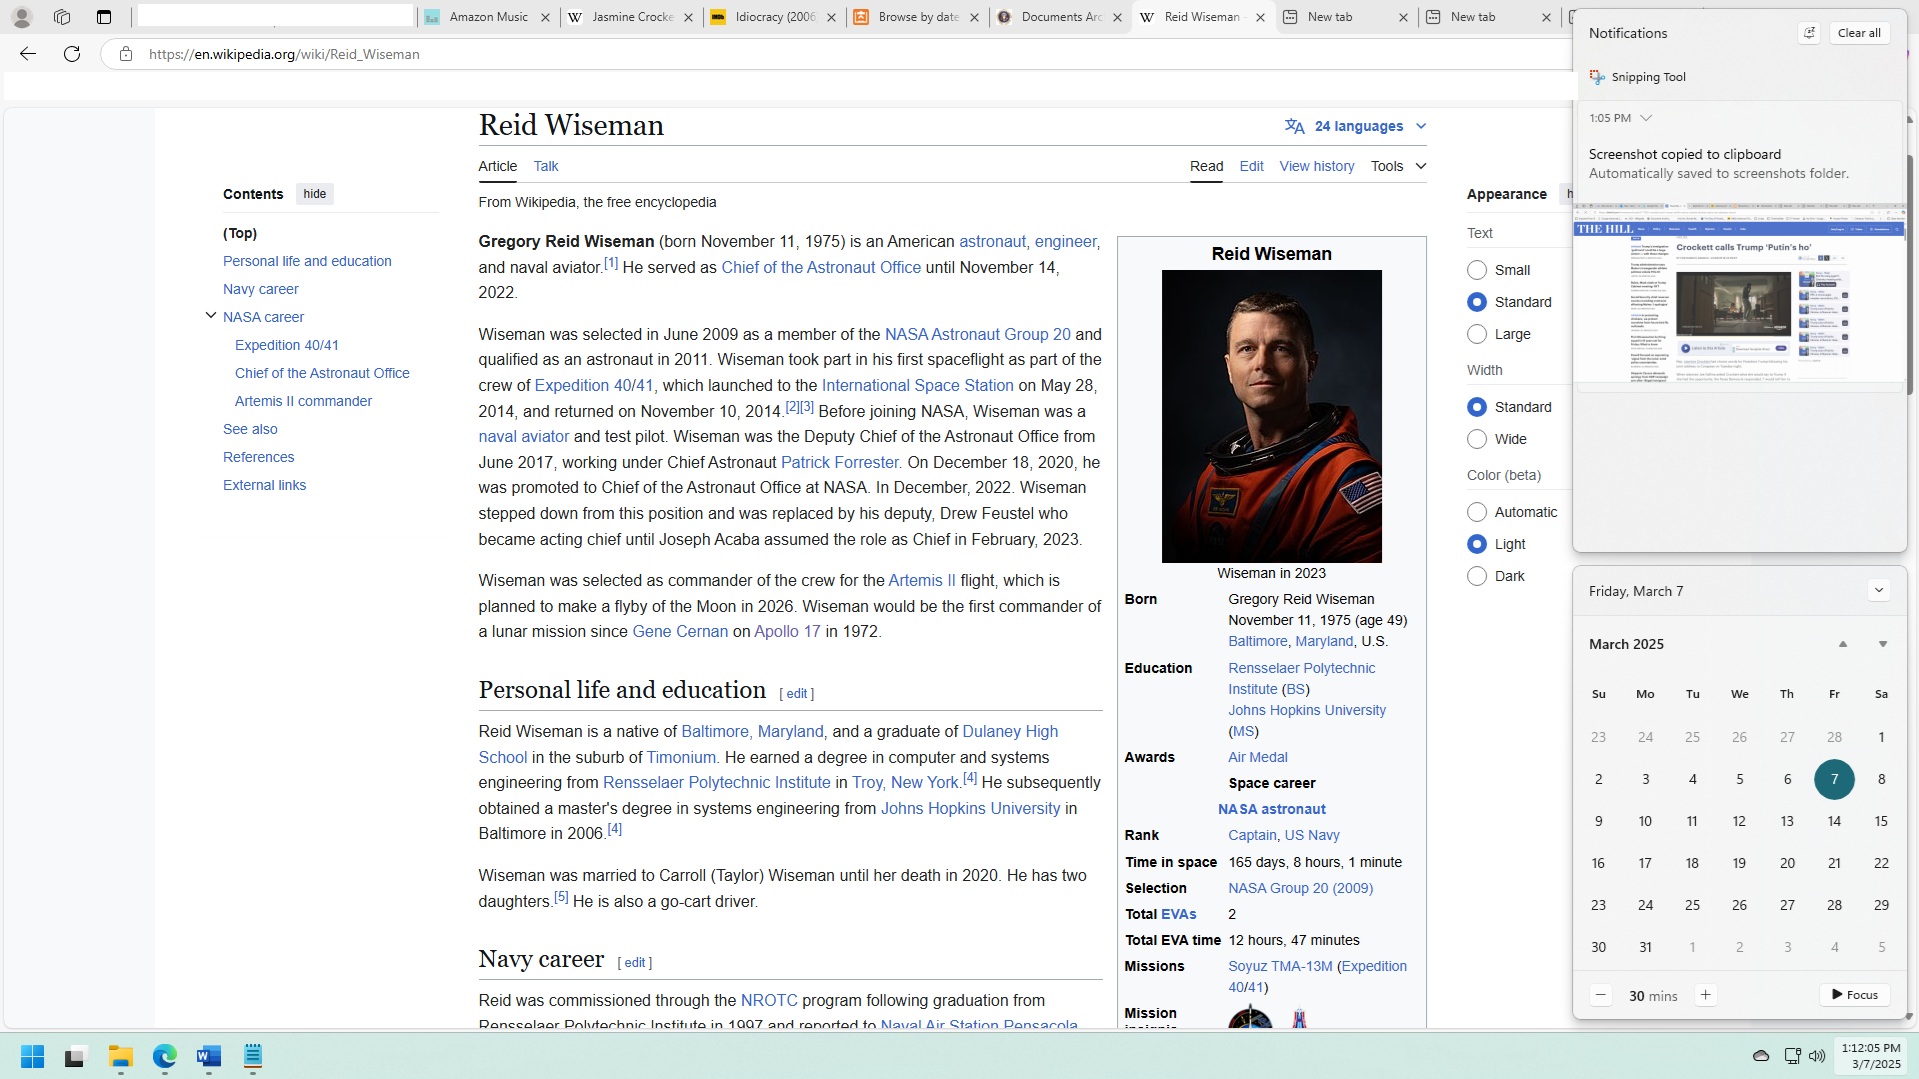Screen dimensions: 1919x1079
Task: Select Automatic color mode
Action: (1477, 512)
